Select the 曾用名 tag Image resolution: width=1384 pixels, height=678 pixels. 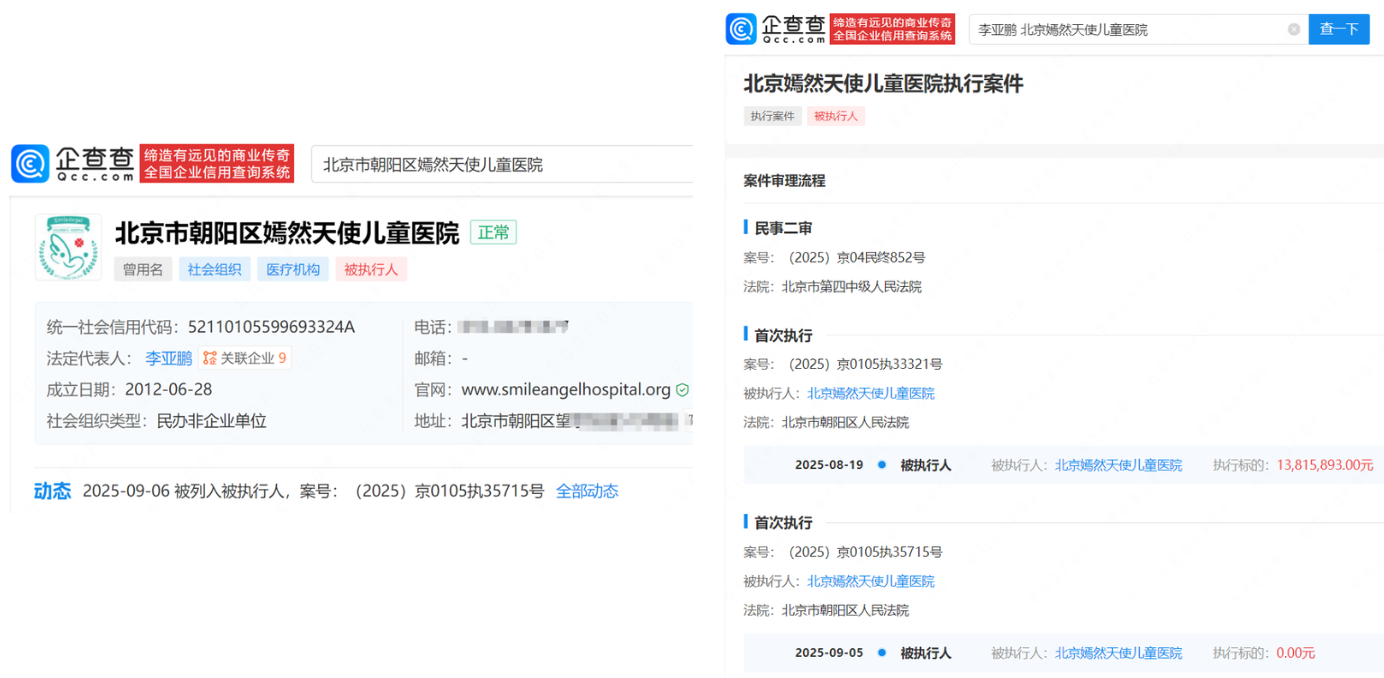(x=143, y=269)
